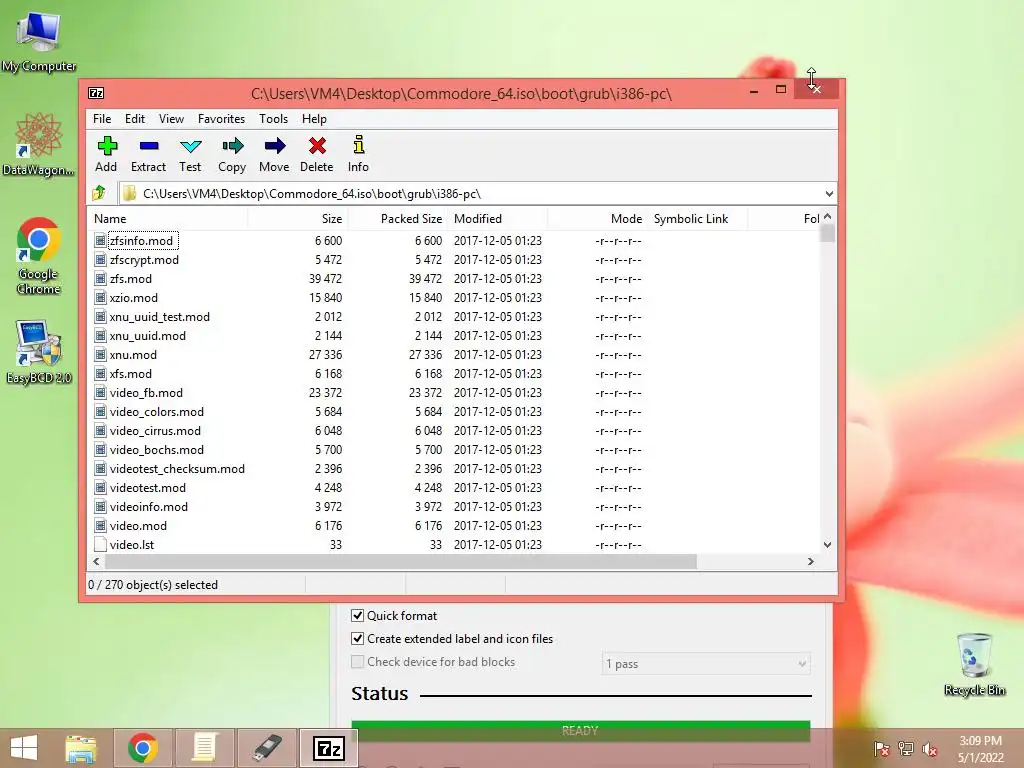Click the Action Center flag icon
Screen dimensions: 1024x768
[882, 749]
